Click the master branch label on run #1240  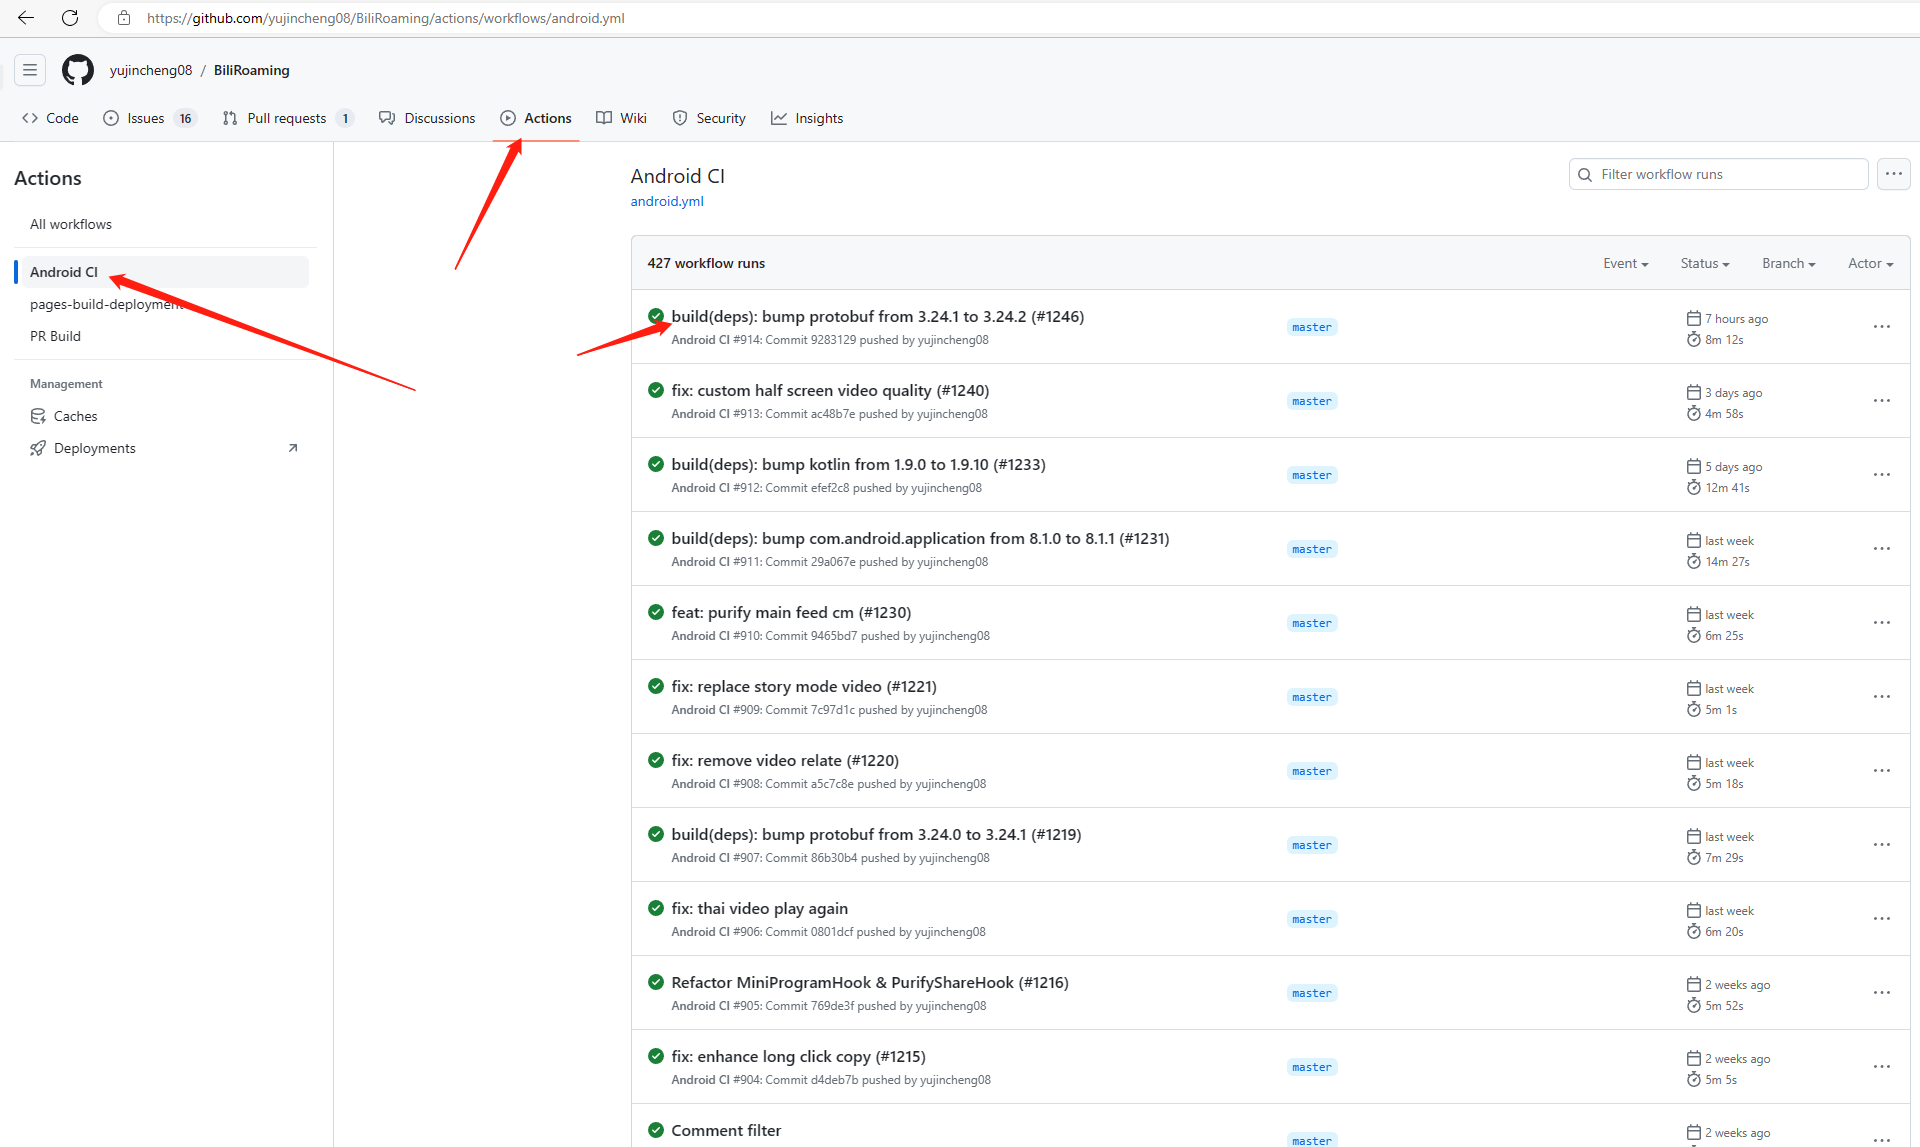[1311, 400]
